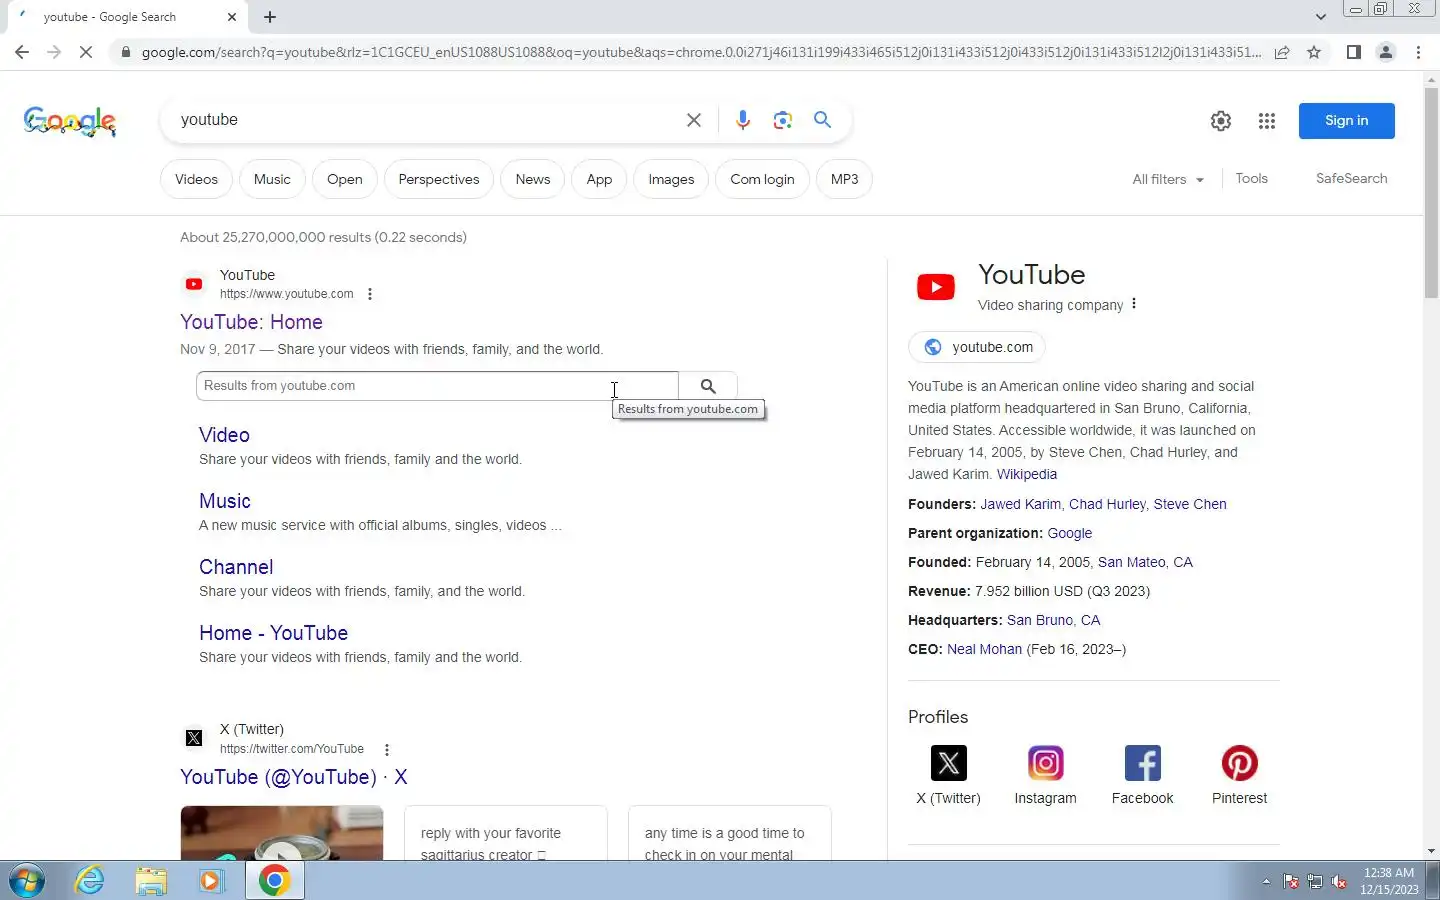Open a new tab with plus button
This screenshot has width=1440, height=900.
point(270,17)
